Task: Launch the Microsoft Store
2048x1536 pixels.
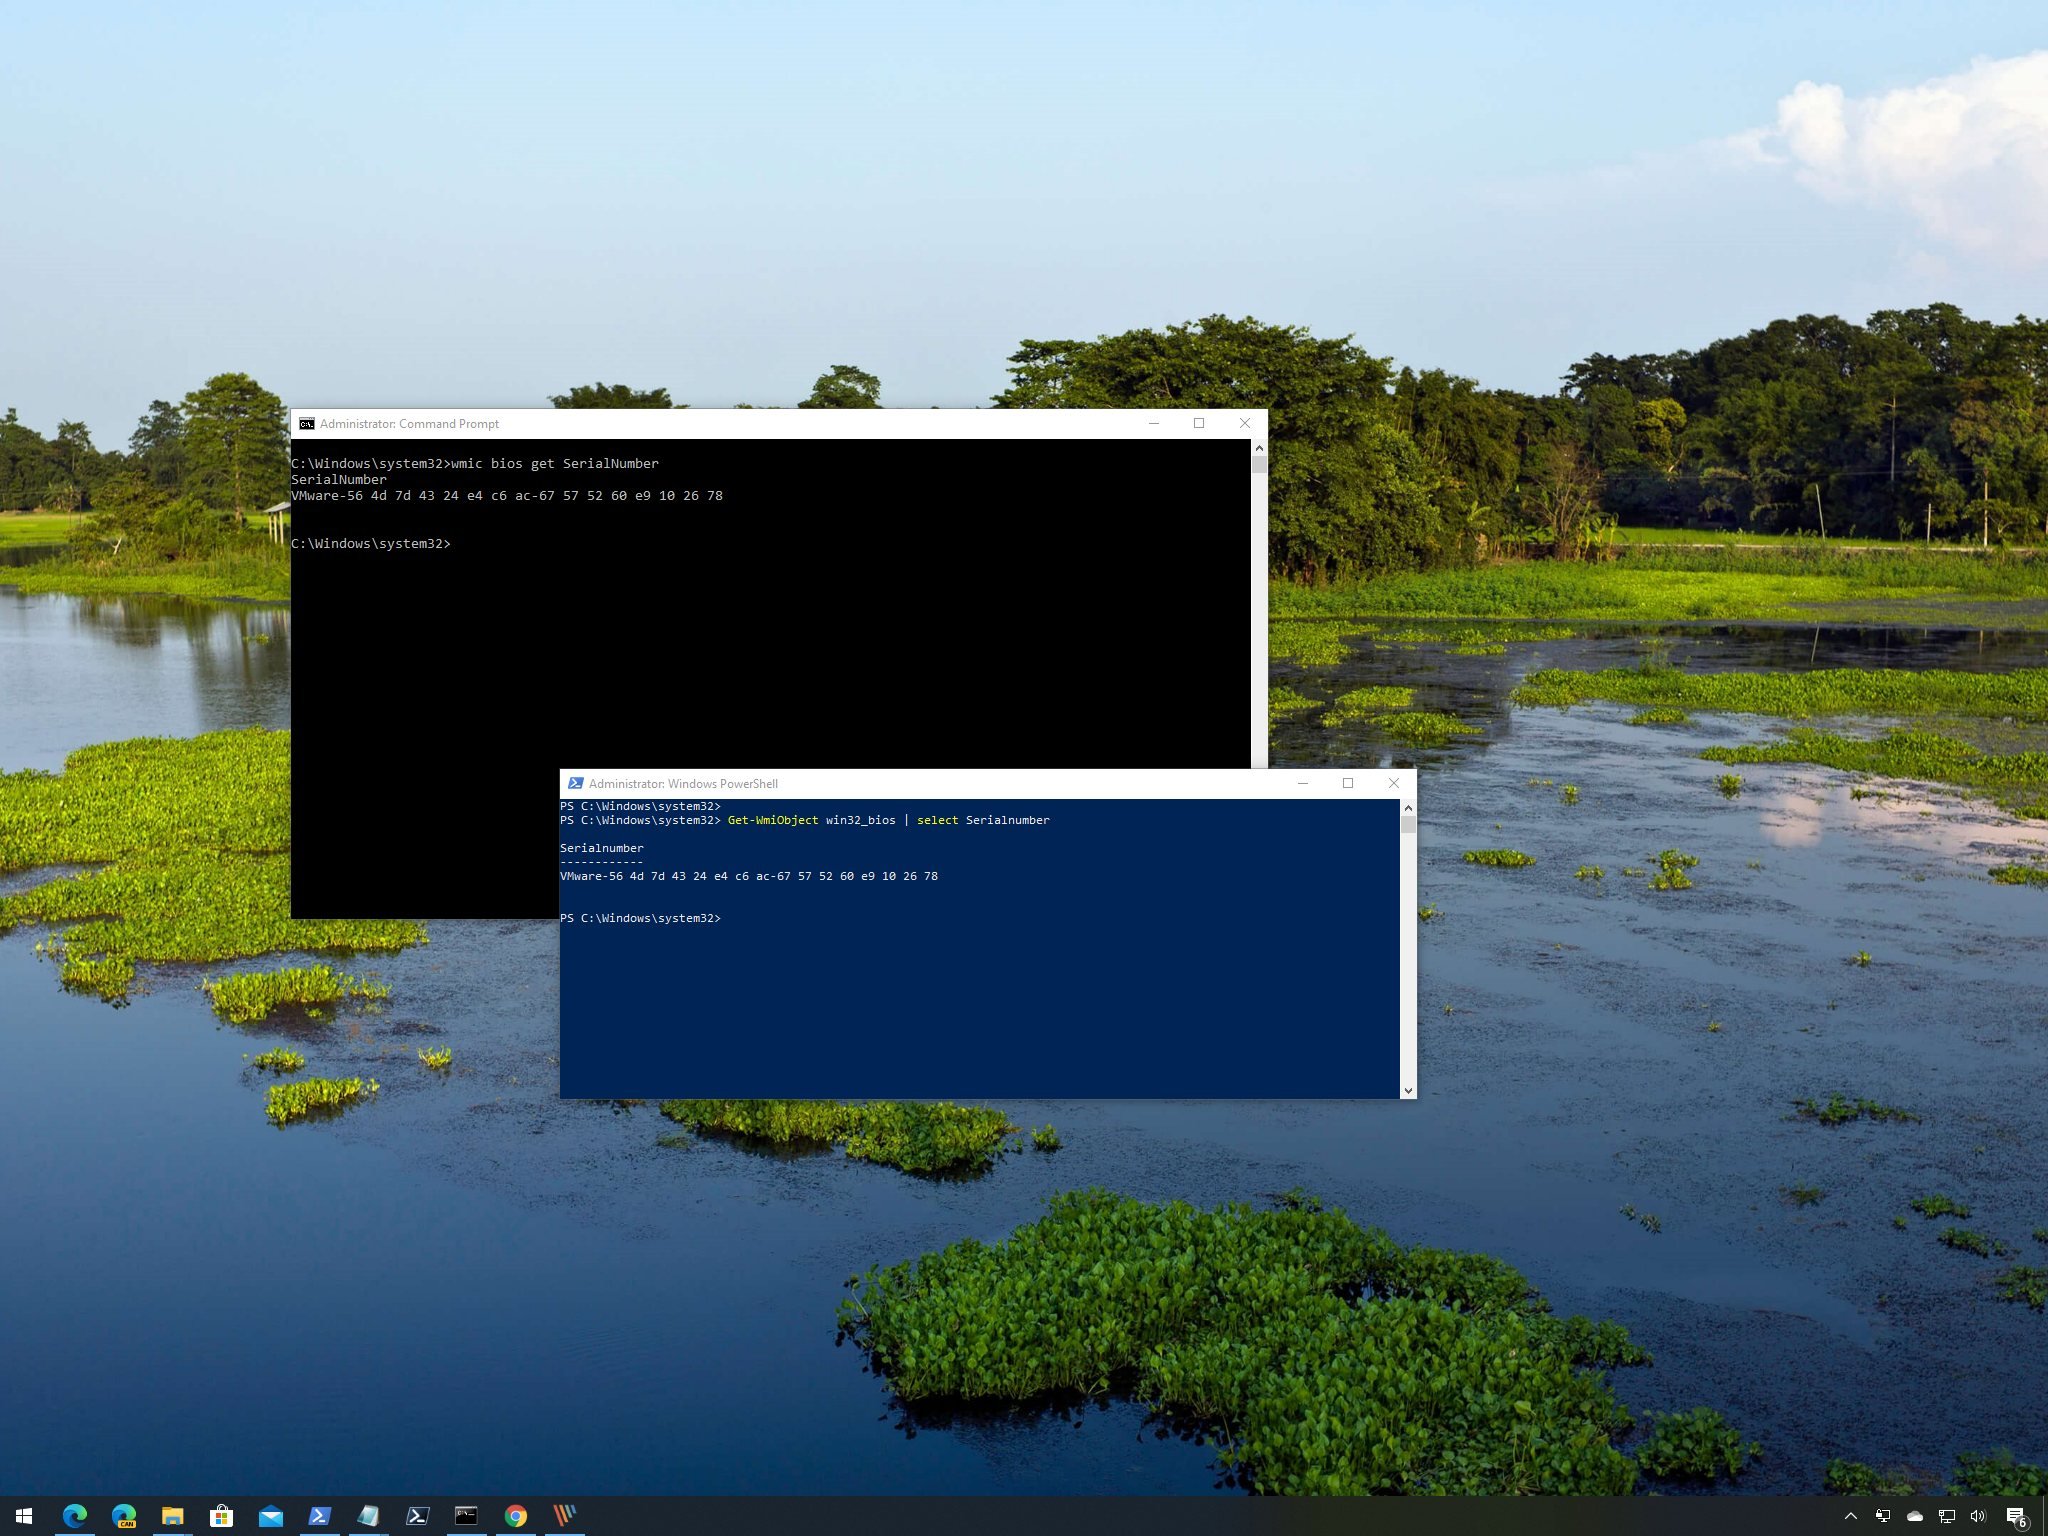Action: tap(222, 1516)
